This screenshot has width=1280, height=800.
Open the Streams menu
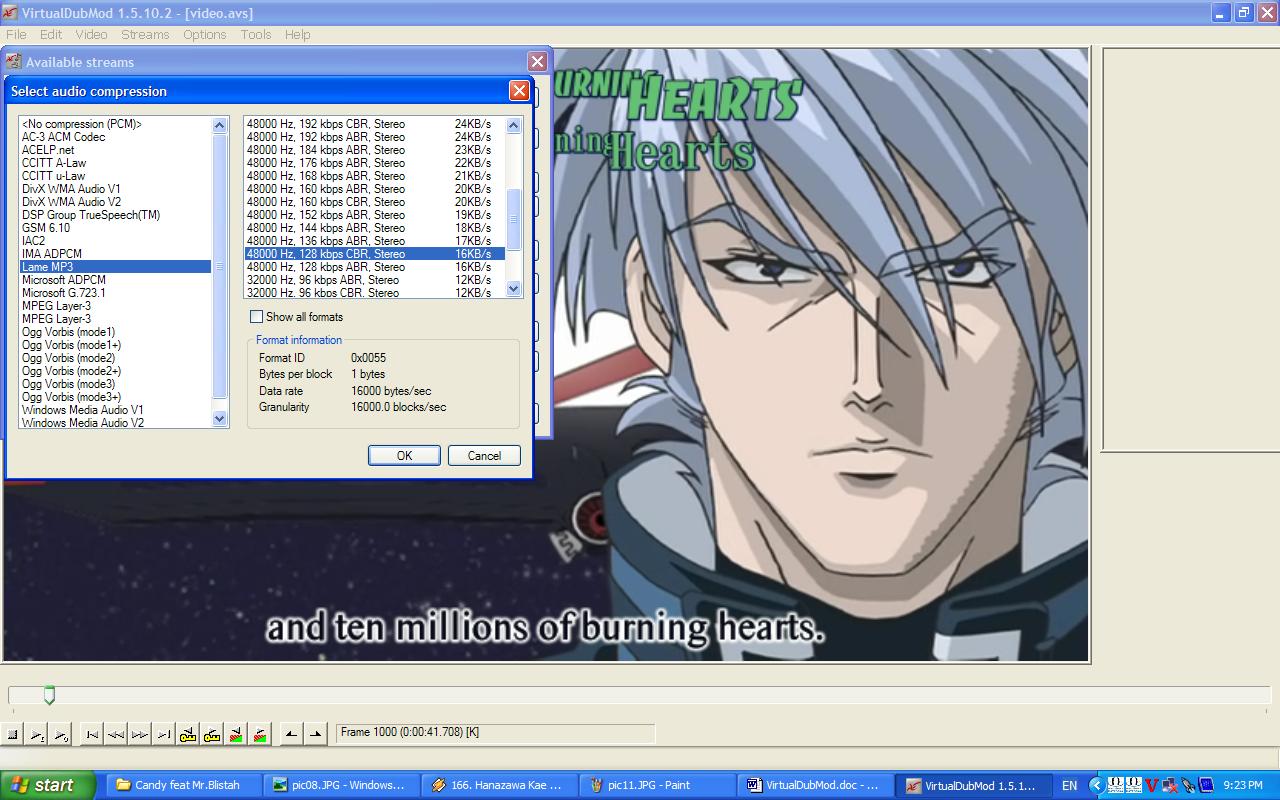click(x=145, y=34)
